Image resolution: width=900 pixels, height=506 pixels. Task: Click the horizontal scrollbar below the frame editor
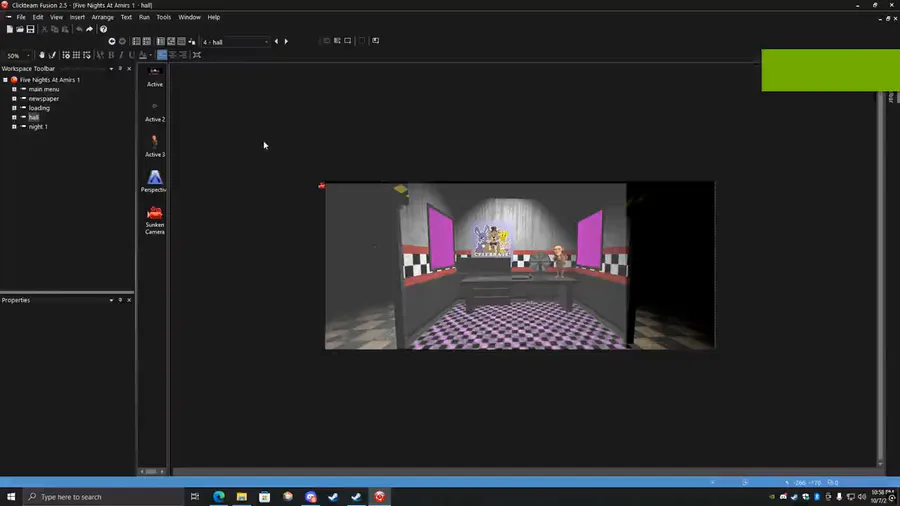[x=525, y=472]
